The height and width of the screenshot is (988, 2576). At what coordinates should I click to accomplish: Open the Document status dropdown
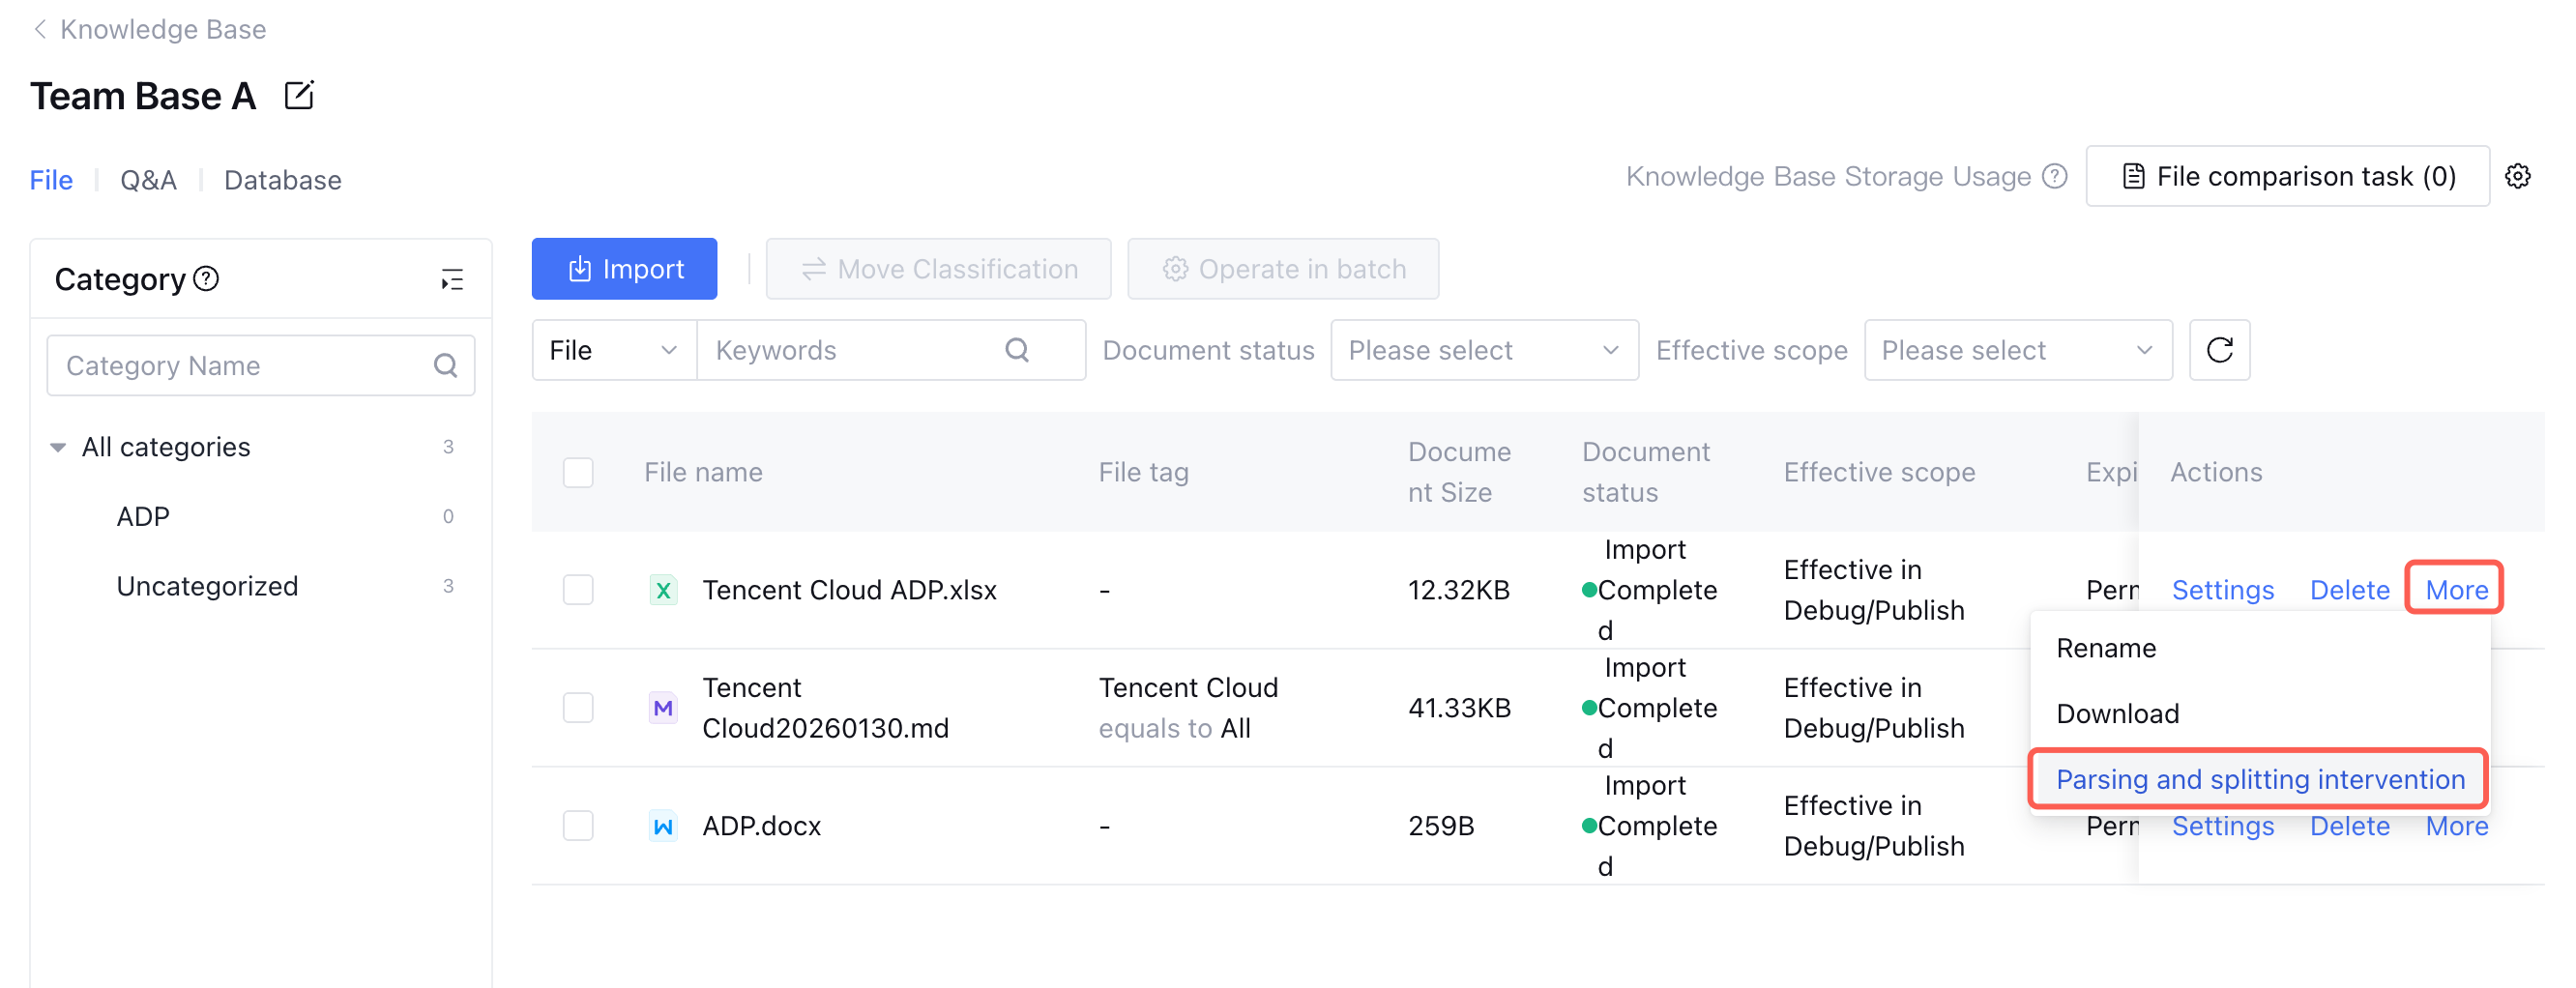click(x=1483, y=350)
